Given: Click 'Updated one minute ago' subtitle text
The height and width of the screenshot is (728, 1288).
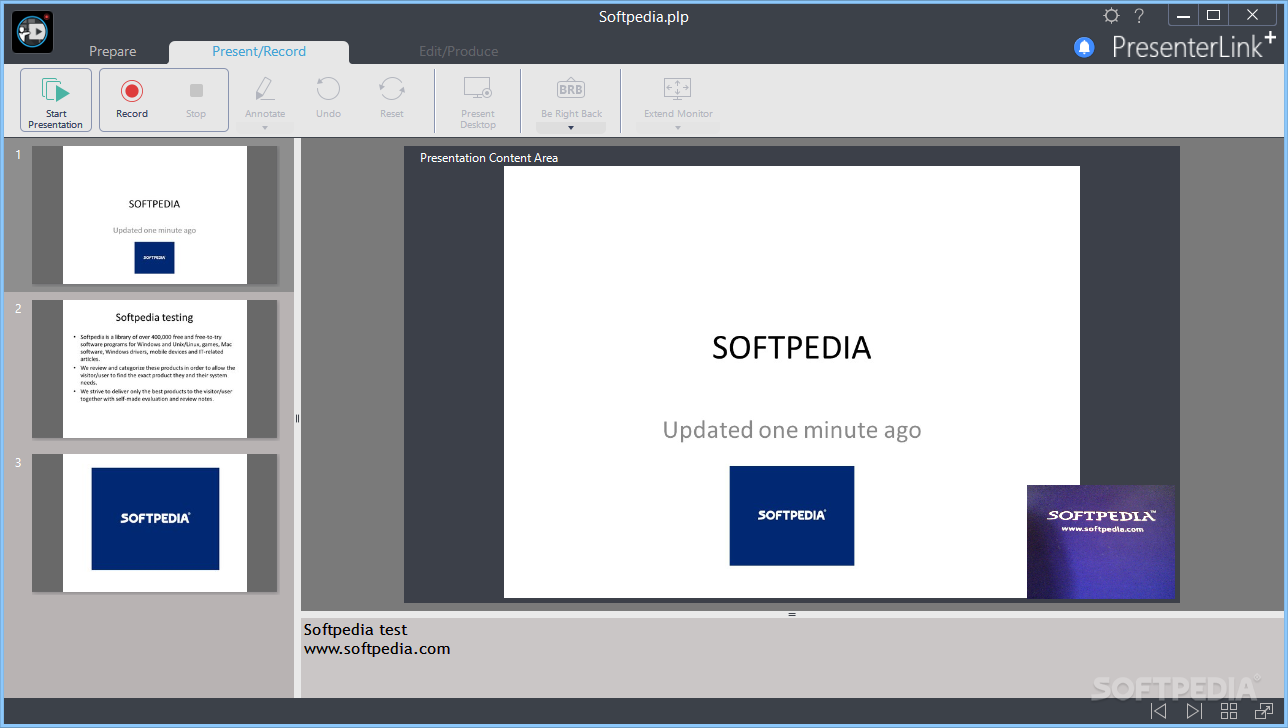Looking at the screenshot, I should (x=792, y=430).
